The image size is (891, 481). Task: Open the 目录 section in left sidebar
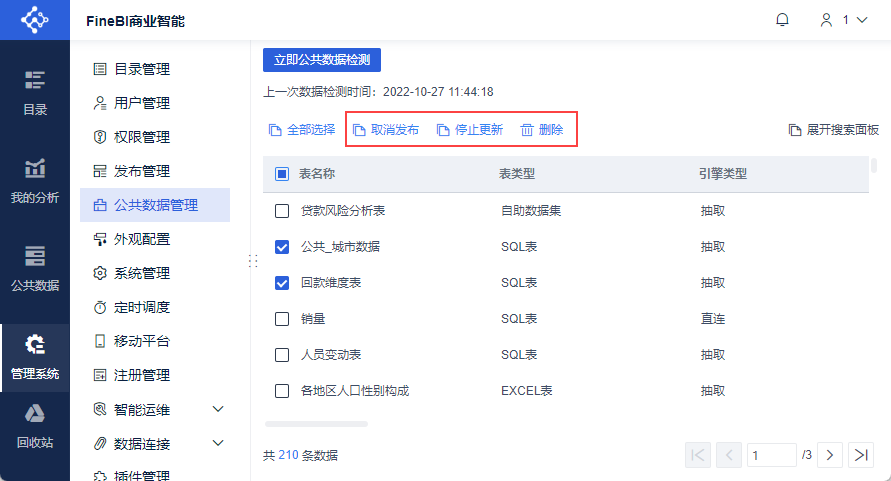click(35, 92)
